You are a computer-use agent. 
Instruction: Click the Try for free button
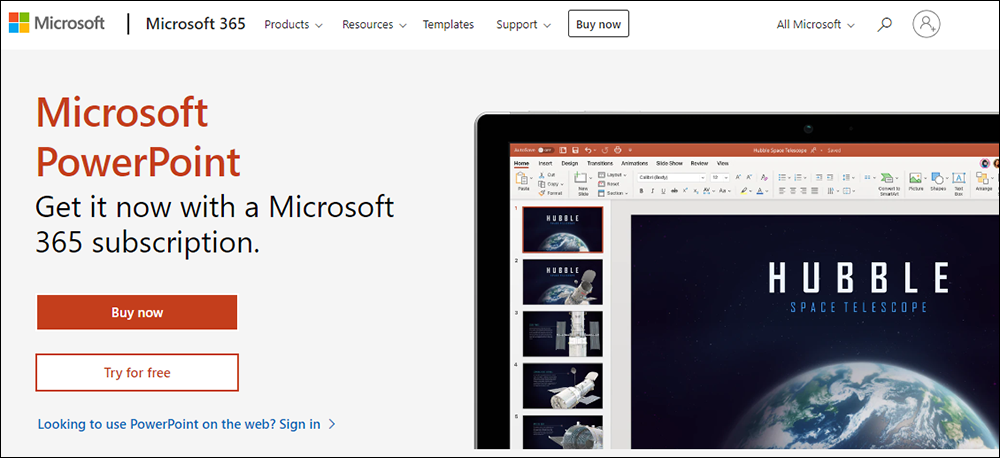pos(137,373)
